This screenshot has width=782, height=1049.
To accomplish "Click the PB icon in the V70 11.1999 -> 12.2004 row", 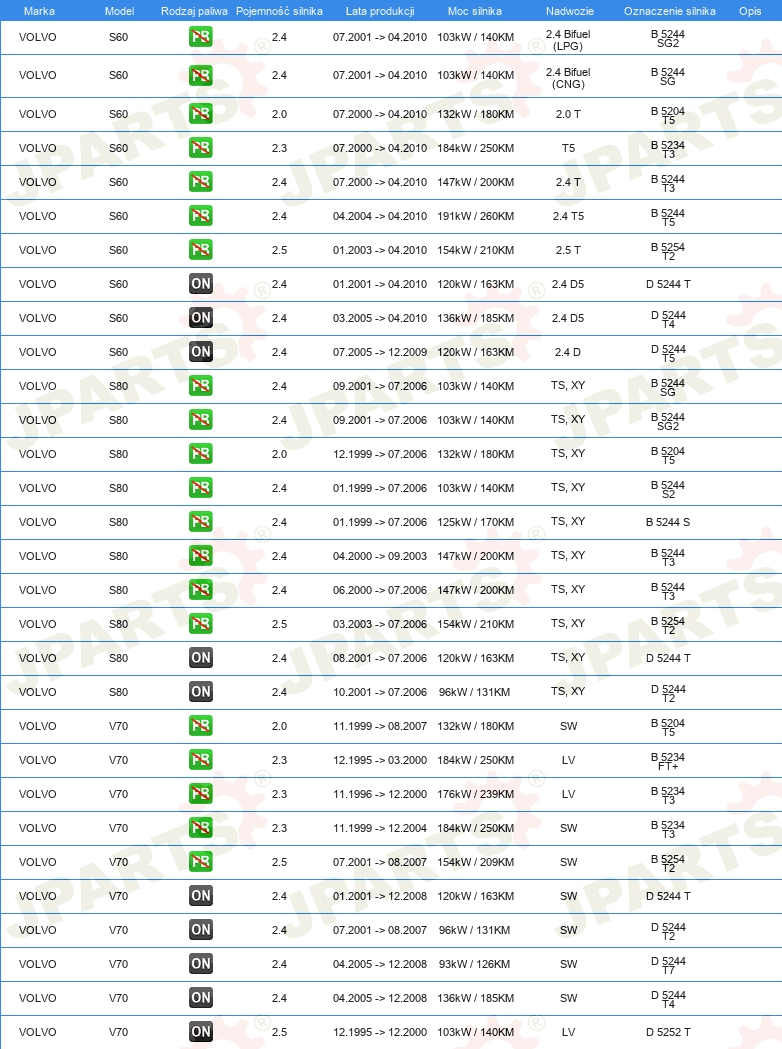I will tap(201, 828).
